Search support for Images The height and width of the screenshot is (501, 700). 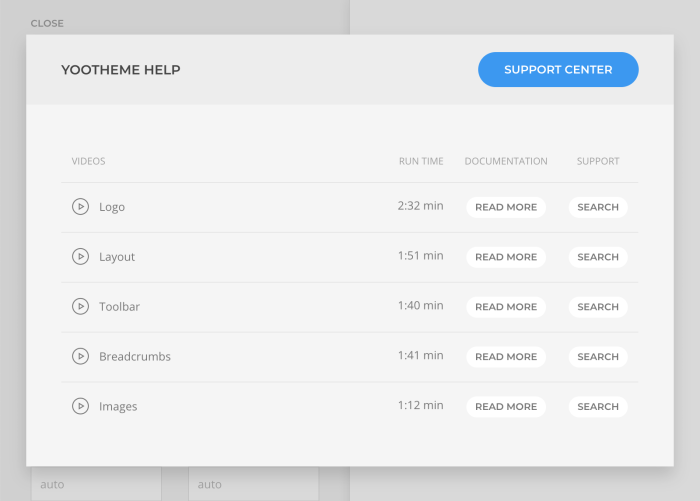point(598,407)
